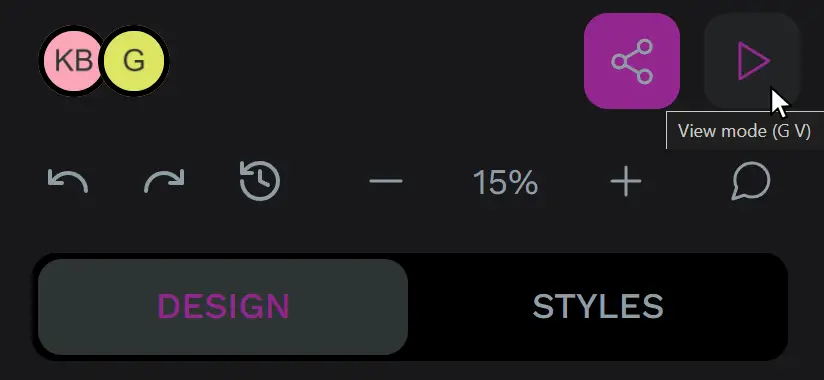Open View mode with the play icon
The width and height of the screenshot is (824, 380).
pyautogui.click(x=752, y=61)
